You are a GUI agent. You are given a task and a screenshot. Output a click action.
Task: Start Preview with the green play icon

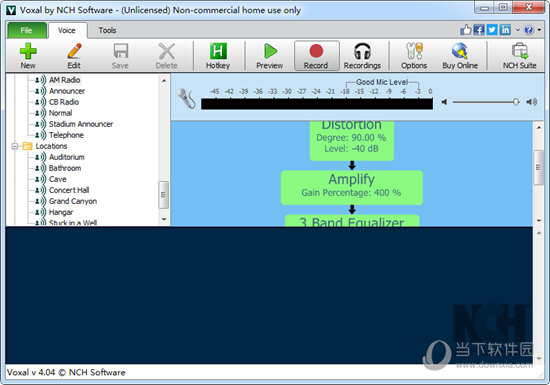pyautogui.click(x=269, y=56)
